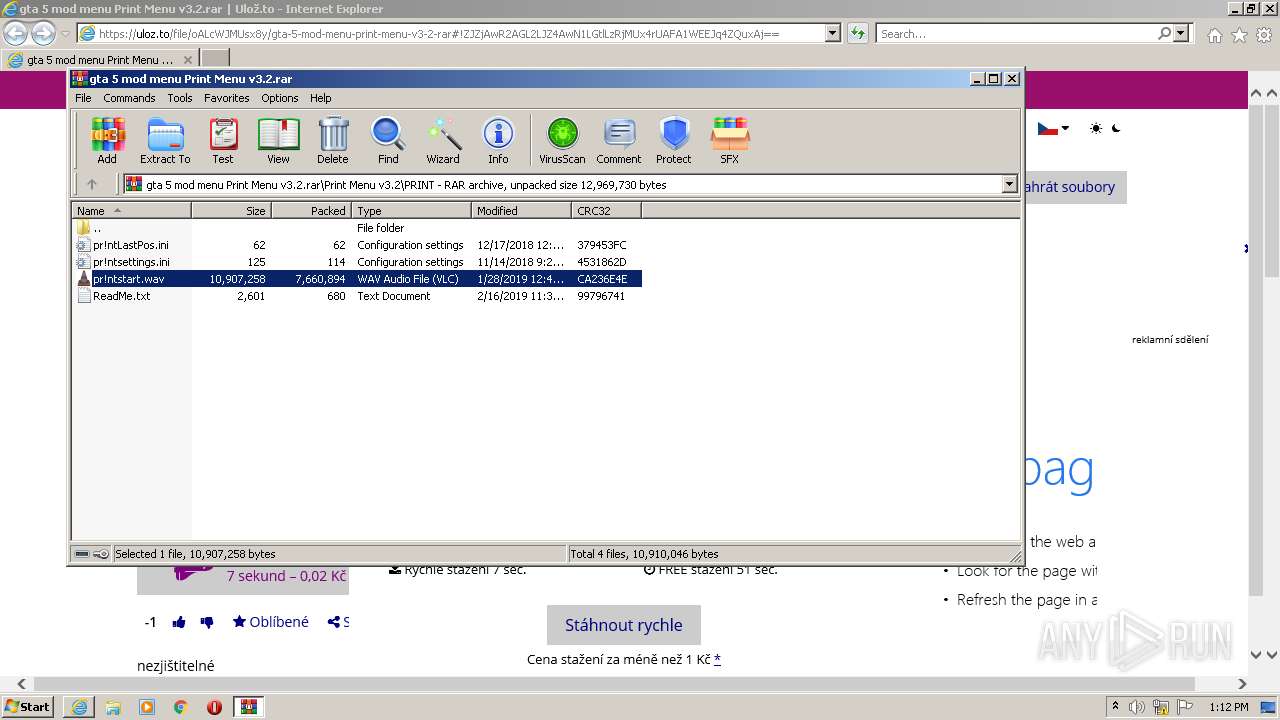Click the Stáhnout rychle button
This screenshot has height=720, width=1280.
point(623,625)
